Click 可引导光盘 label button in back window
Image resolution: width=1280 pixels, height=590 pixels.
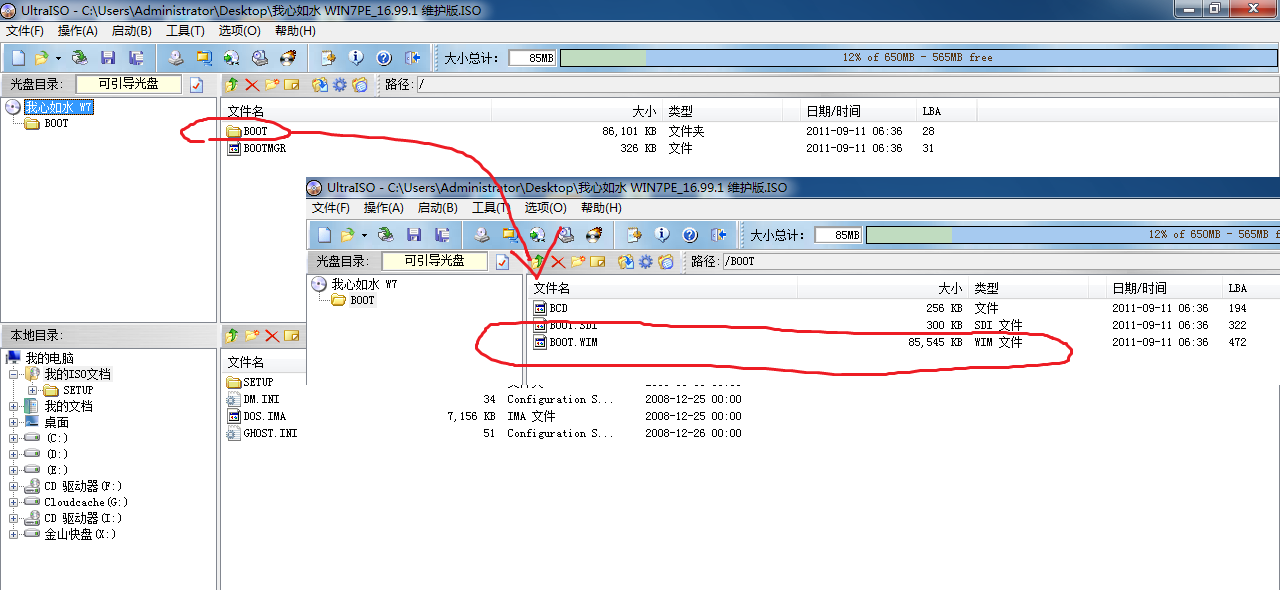(x=129, y=84)
